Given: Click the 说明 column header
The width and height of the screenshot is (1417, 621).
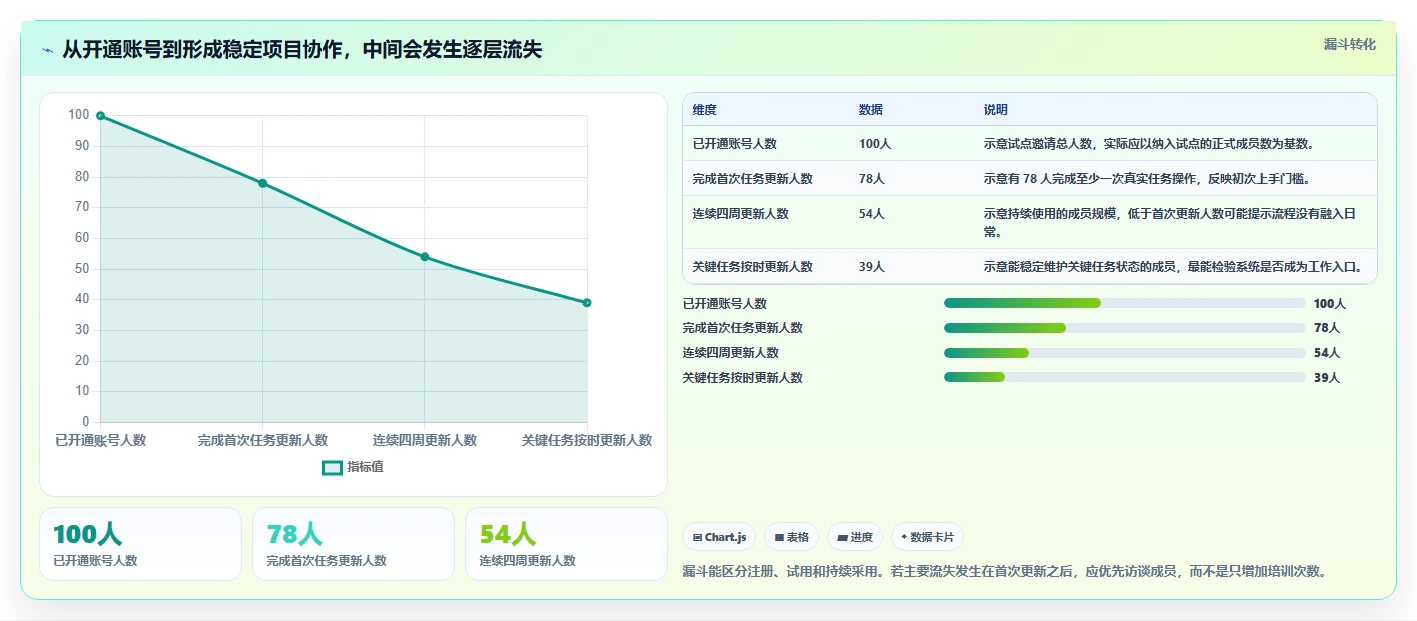Looking at the screenshot, I should pyautogui.click(x=996, y=110).
